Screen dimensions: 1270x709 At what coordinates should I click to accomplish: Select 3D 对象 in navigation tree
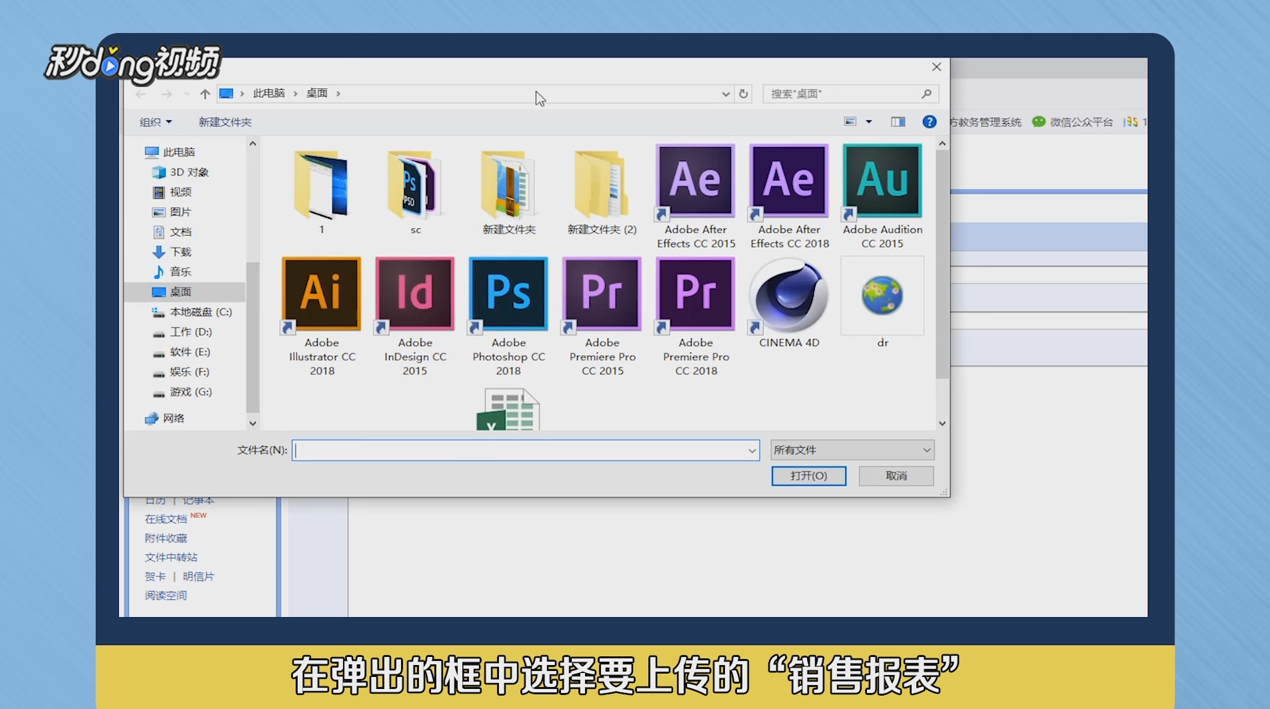[180, 172]
